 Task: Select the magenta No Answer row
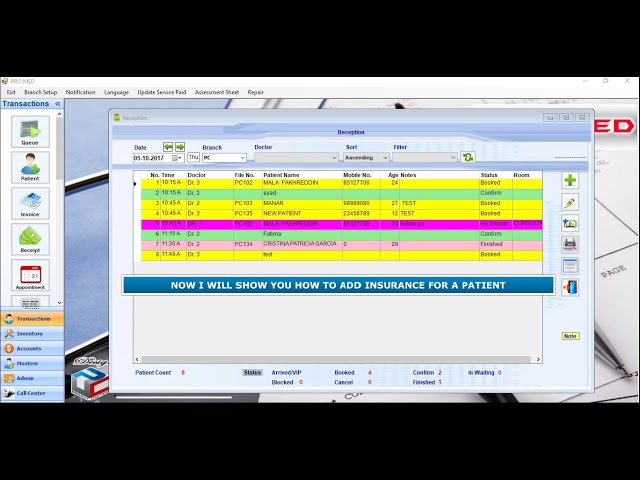(x=342, y=224)
